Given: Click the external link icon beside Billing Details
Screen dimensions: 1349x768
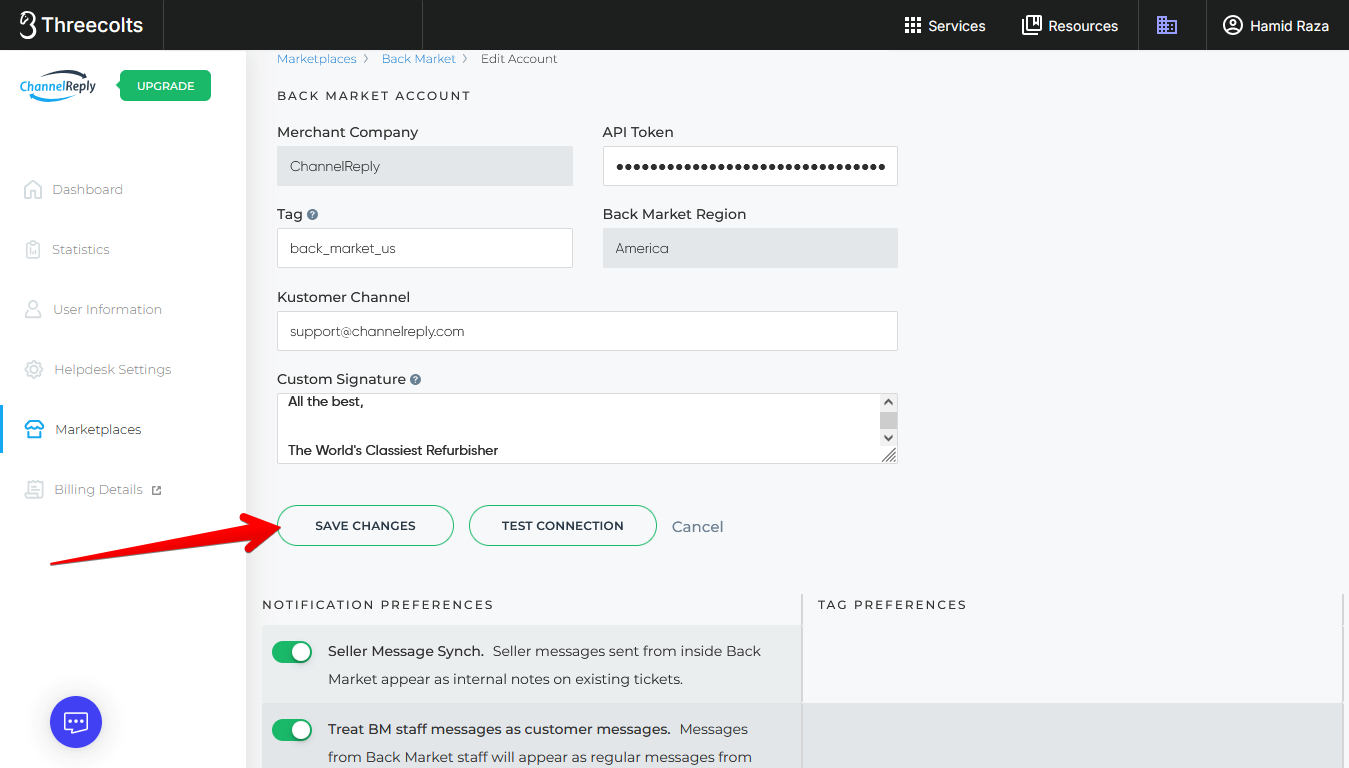Looking at the screenshot, I should tap(156, 490).
